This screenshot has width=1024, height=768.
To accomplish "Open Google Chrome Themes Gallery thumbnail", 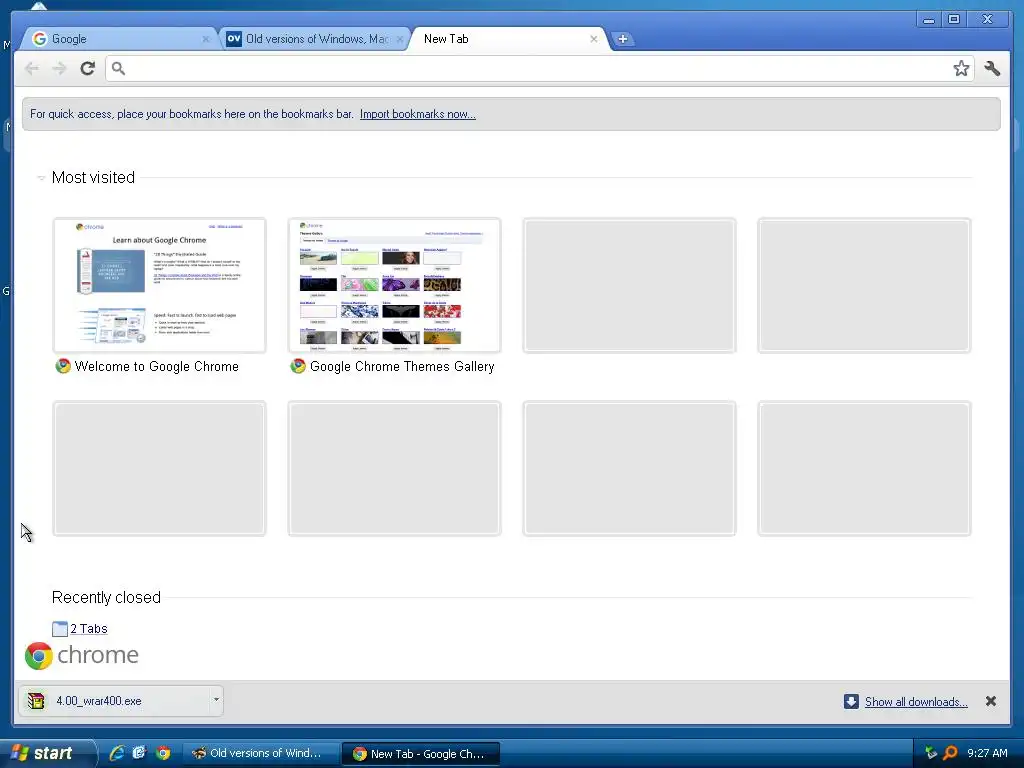I will click(x=394, y=285).
